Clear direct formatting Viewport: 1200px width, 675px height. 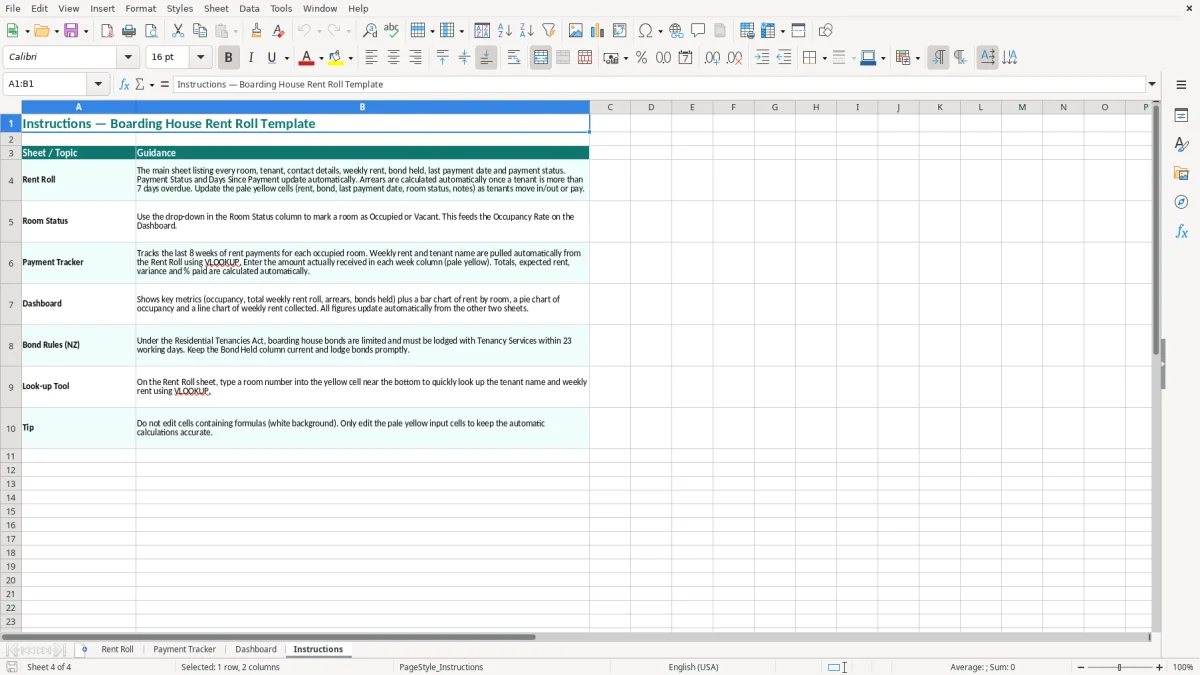[x=278, y=31]
